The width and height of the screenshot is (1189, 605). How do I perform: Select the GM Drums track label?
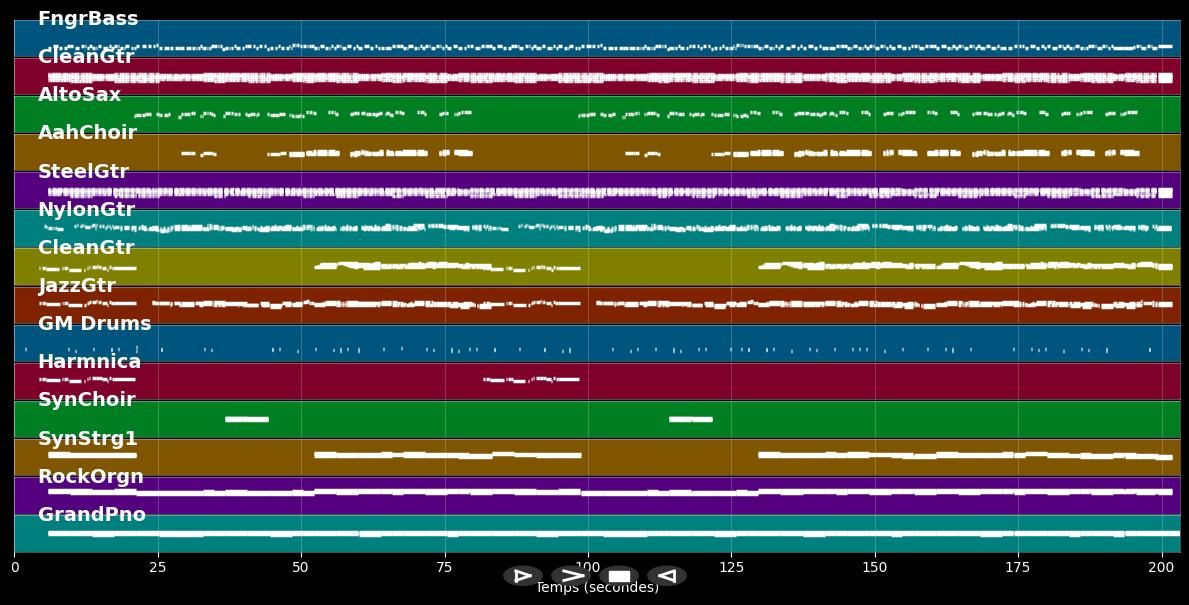tap(94, 324)
